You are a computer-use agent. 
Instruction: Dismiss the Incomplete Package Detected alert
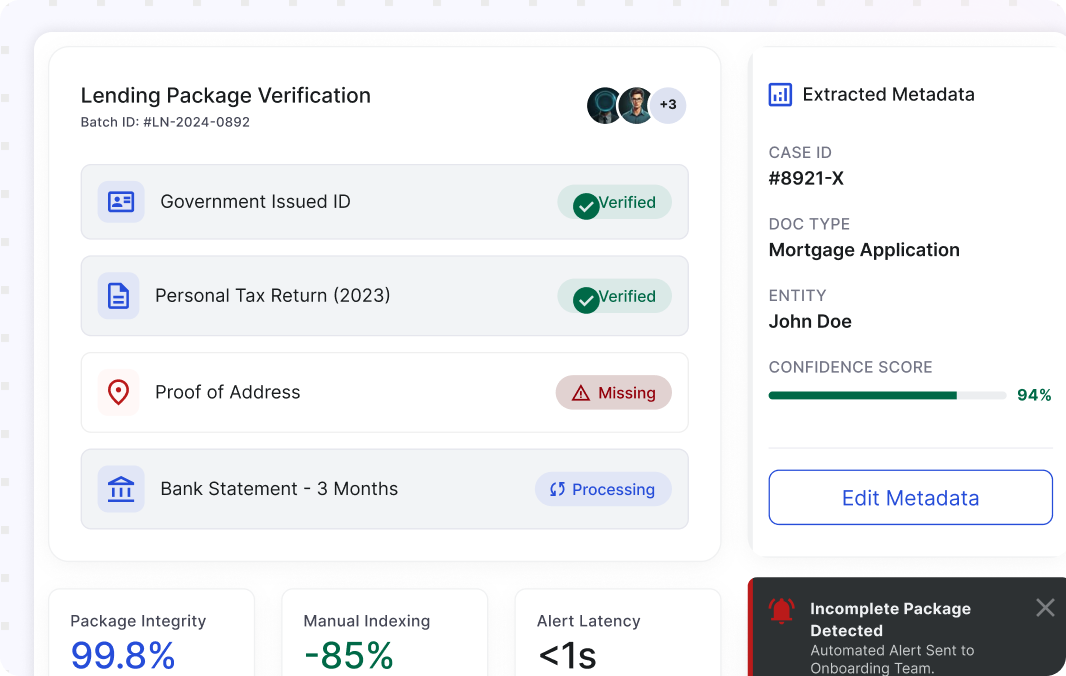click(x=1046, y=607)
